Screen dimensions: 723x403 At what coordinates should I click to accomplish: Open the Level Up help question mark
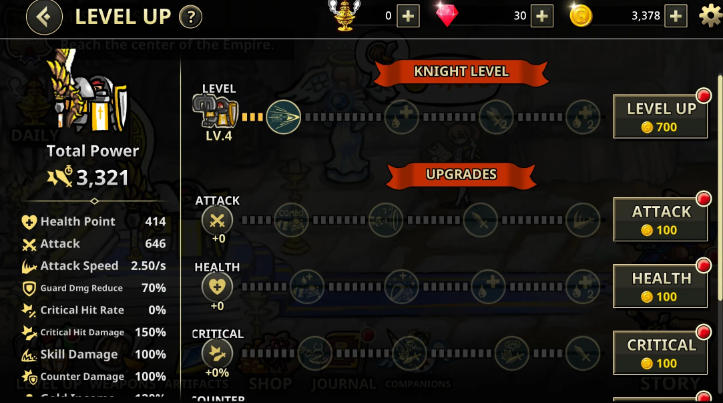tap(190, 18)
